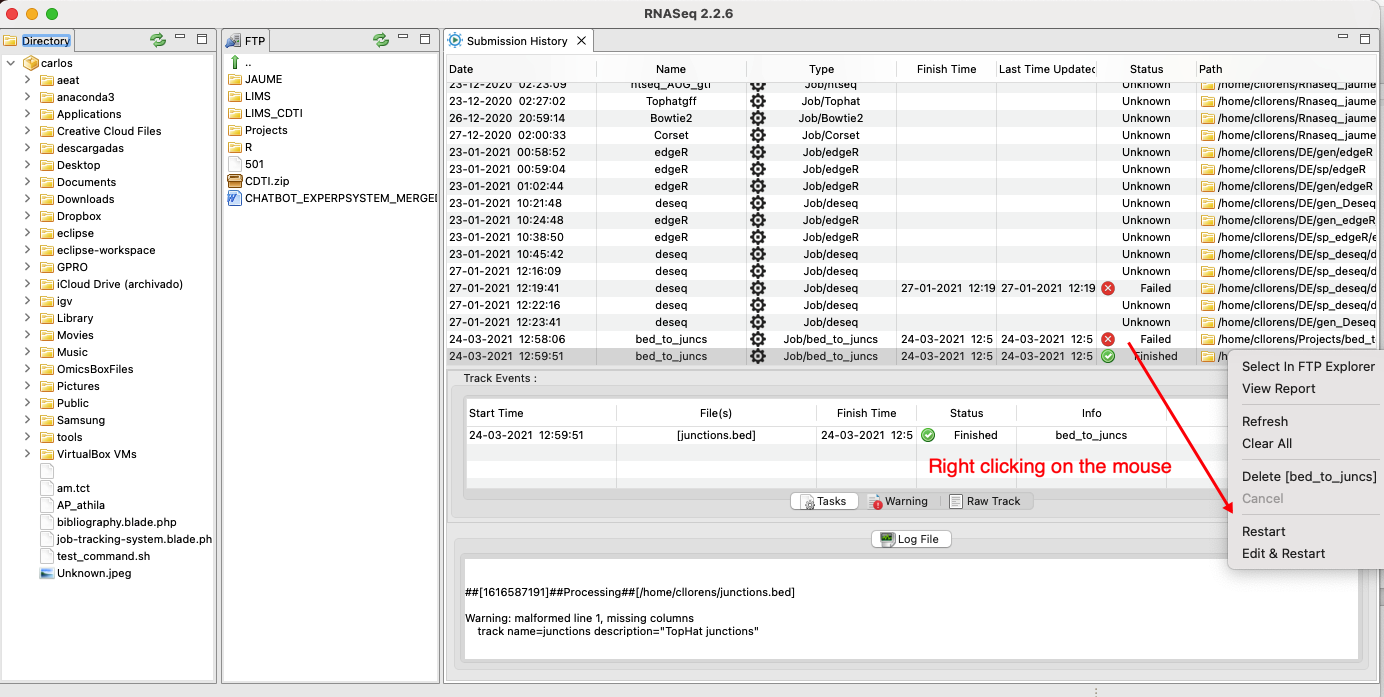Open the LIMS_CDTI folder in FTP
Image resolution: width=1384 pixels, height=697 pixels.
273,113
